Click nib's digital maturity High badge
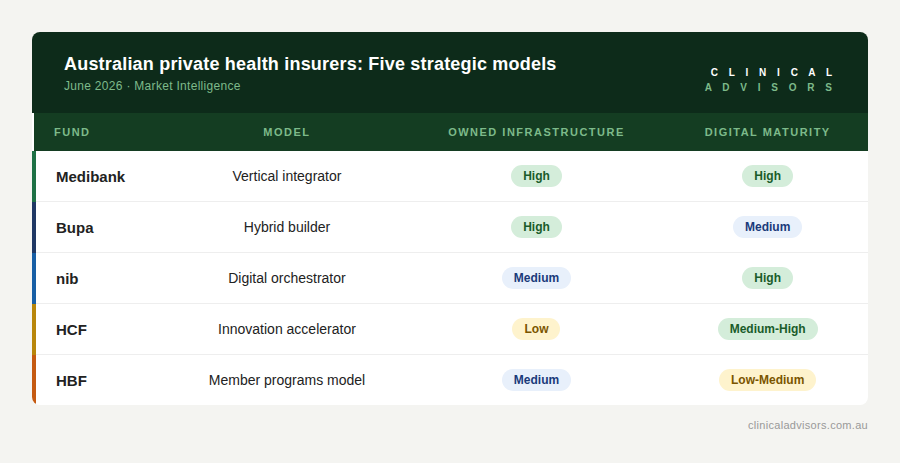Image resolution: width=900 pixels, height=463 pixels. pos(767,278)
